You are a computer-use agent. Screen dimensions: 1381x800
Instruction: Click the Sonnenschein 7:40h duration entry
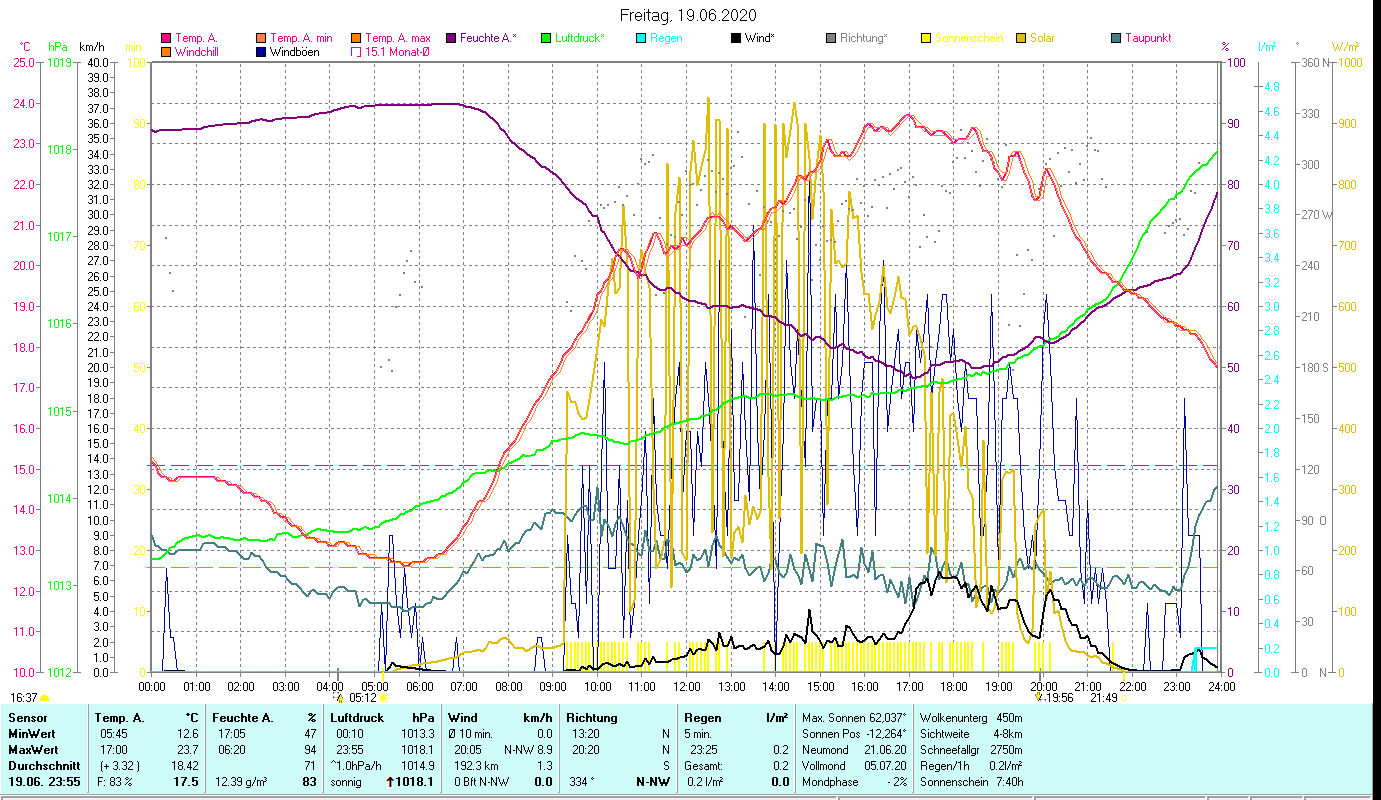click(x=970, y=782)
